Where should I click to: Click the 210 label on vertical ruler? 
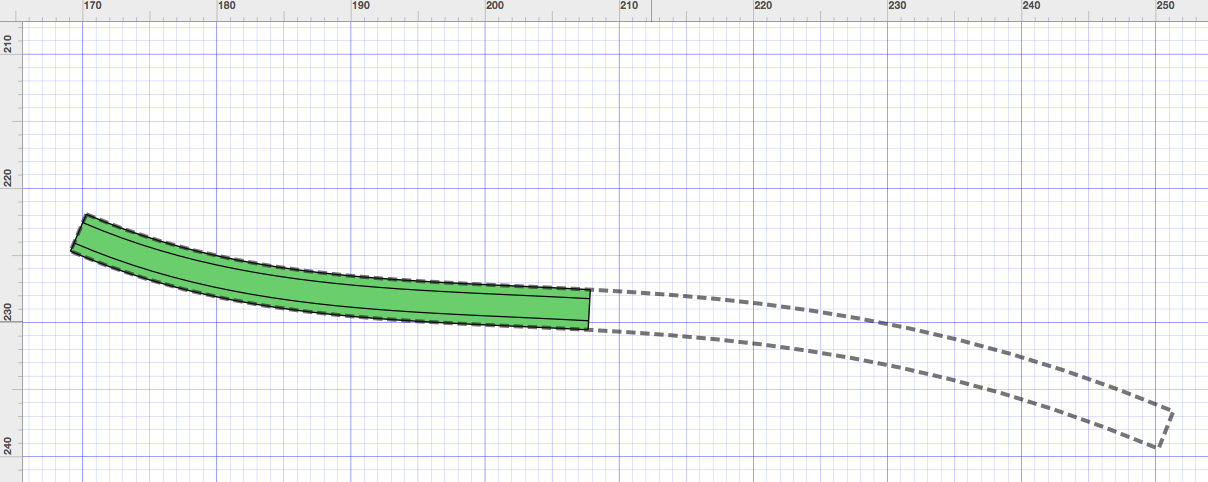click(x=9, y=46)
